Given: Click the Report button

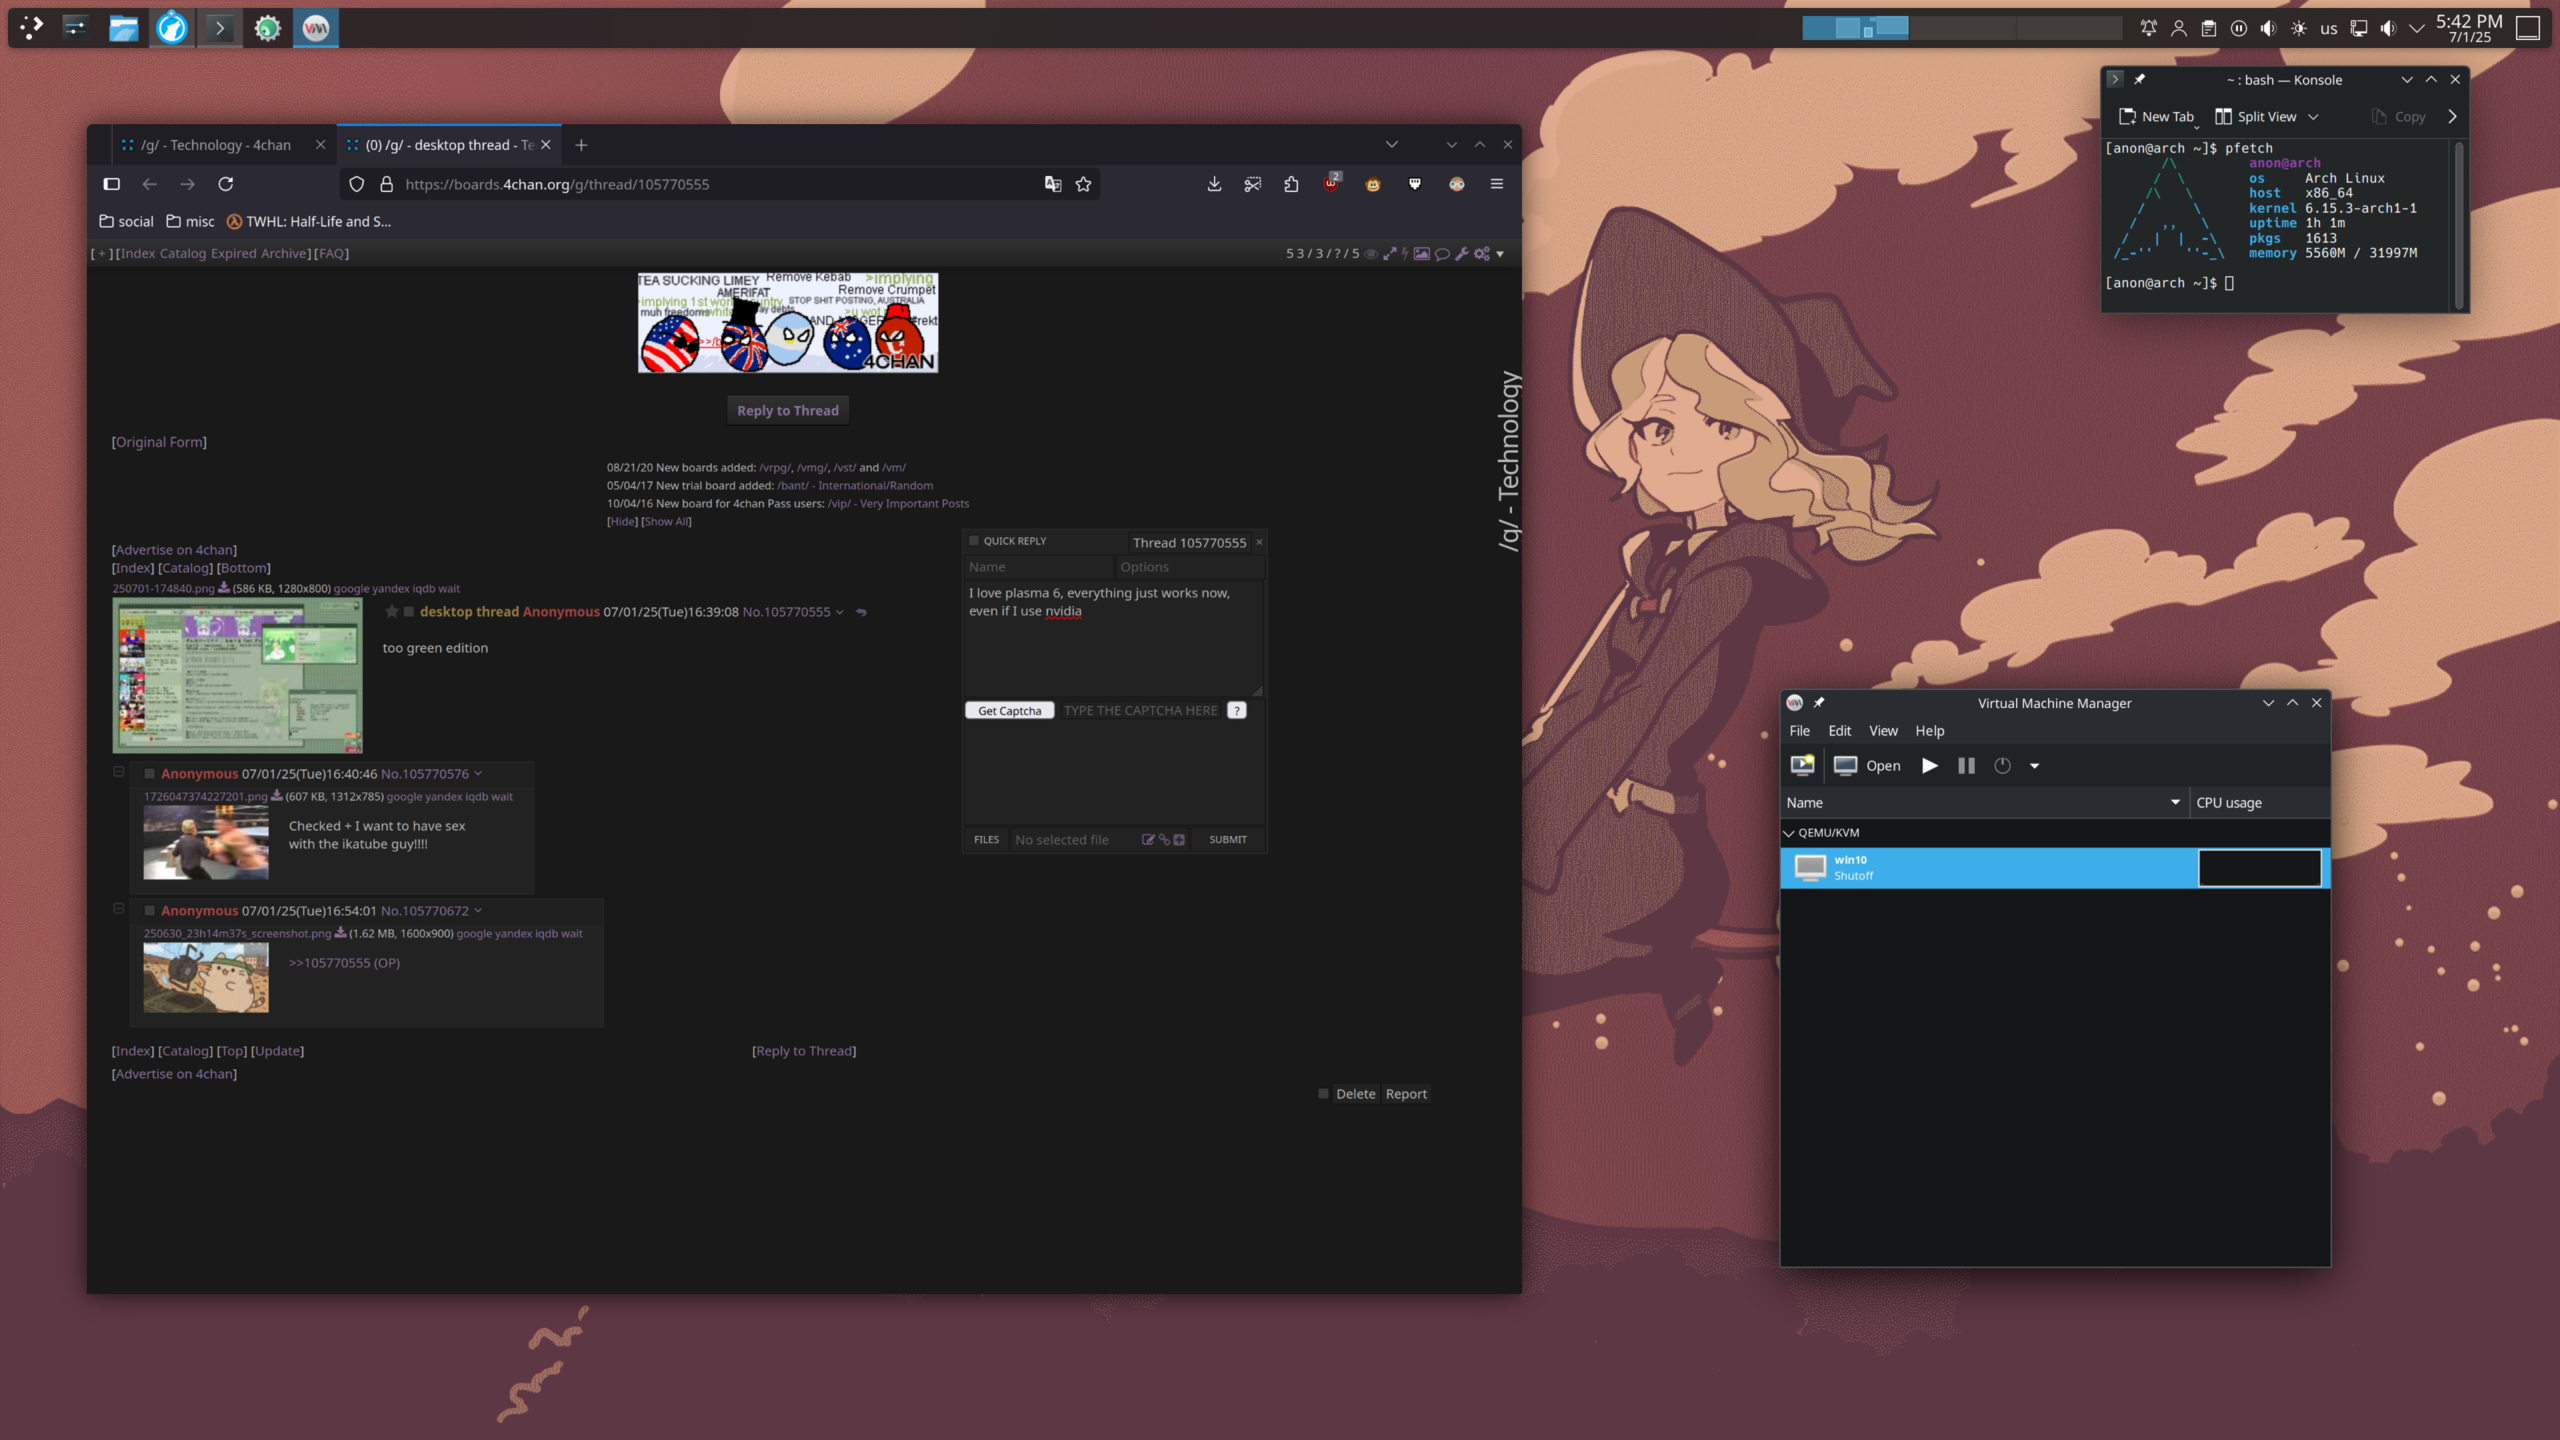Looking at the screenshot, I should pyautogui.click(x=1406, y=1094).
